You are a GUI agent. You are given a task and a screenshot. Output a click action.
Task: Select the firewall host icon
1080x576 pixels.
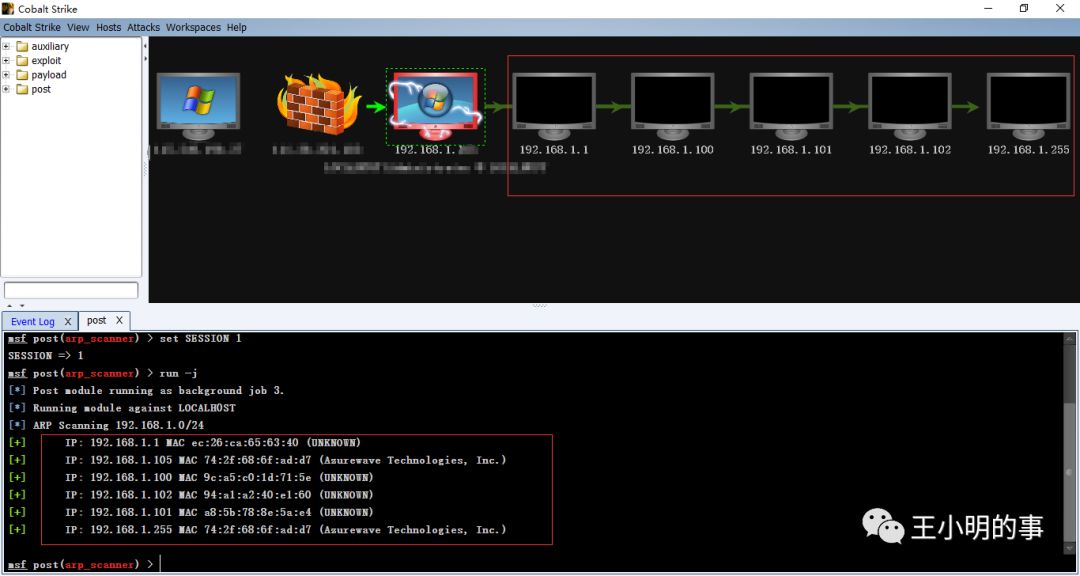coord(319,104)
